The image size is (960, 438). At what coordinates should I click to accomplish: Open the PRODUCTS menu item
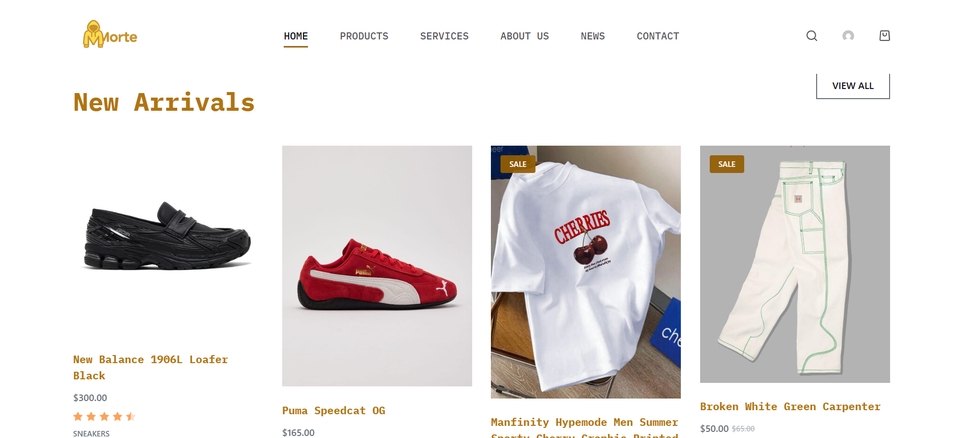click(364, 36)
